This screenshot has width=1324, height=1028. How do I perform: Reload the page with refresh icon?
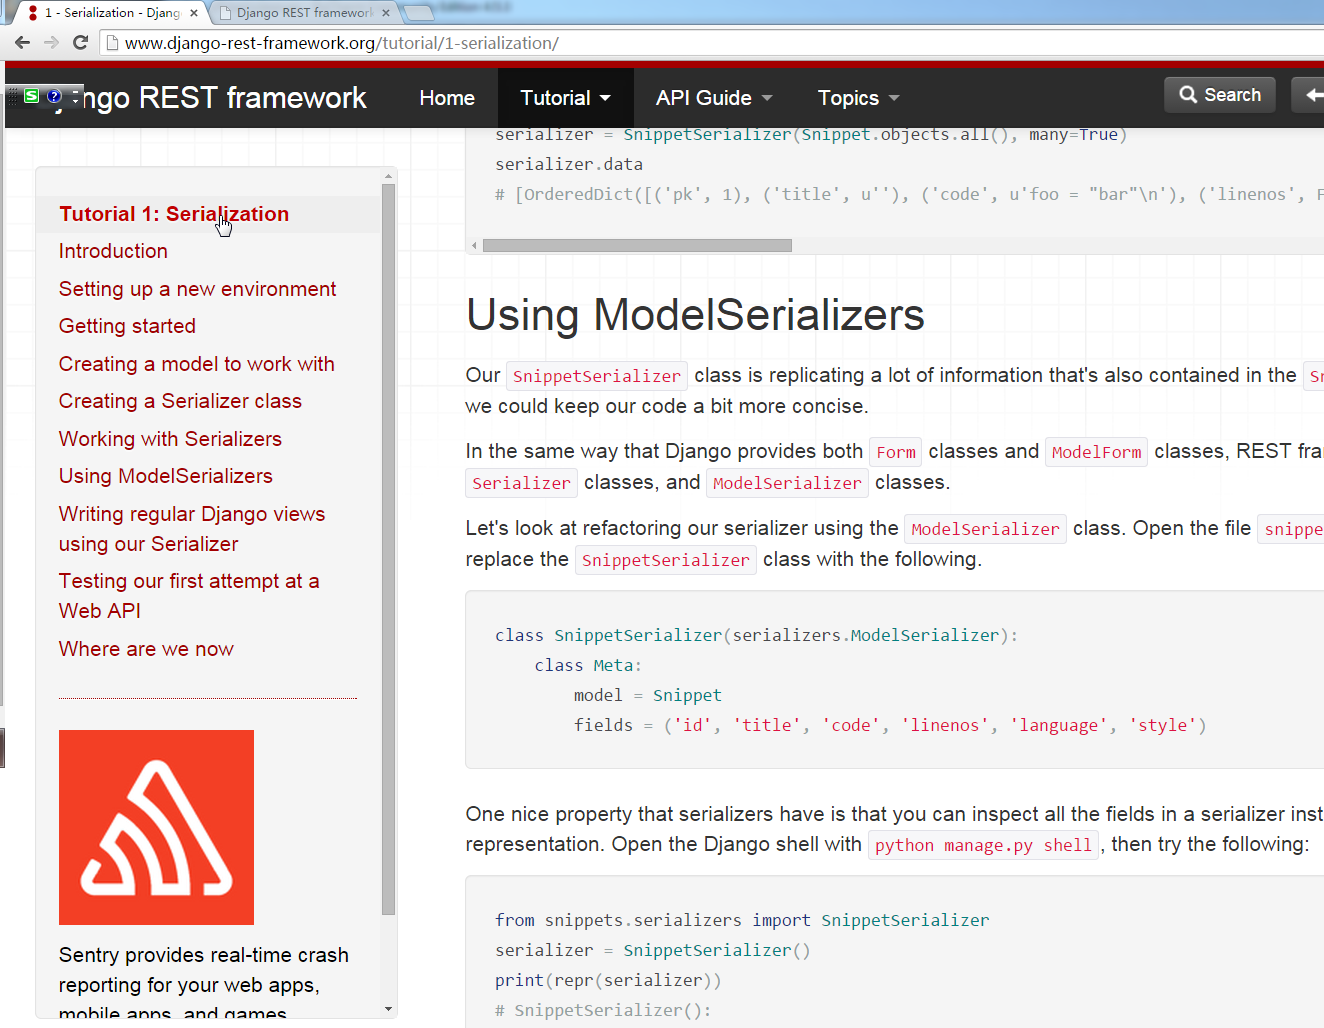[x=81, y=43]
